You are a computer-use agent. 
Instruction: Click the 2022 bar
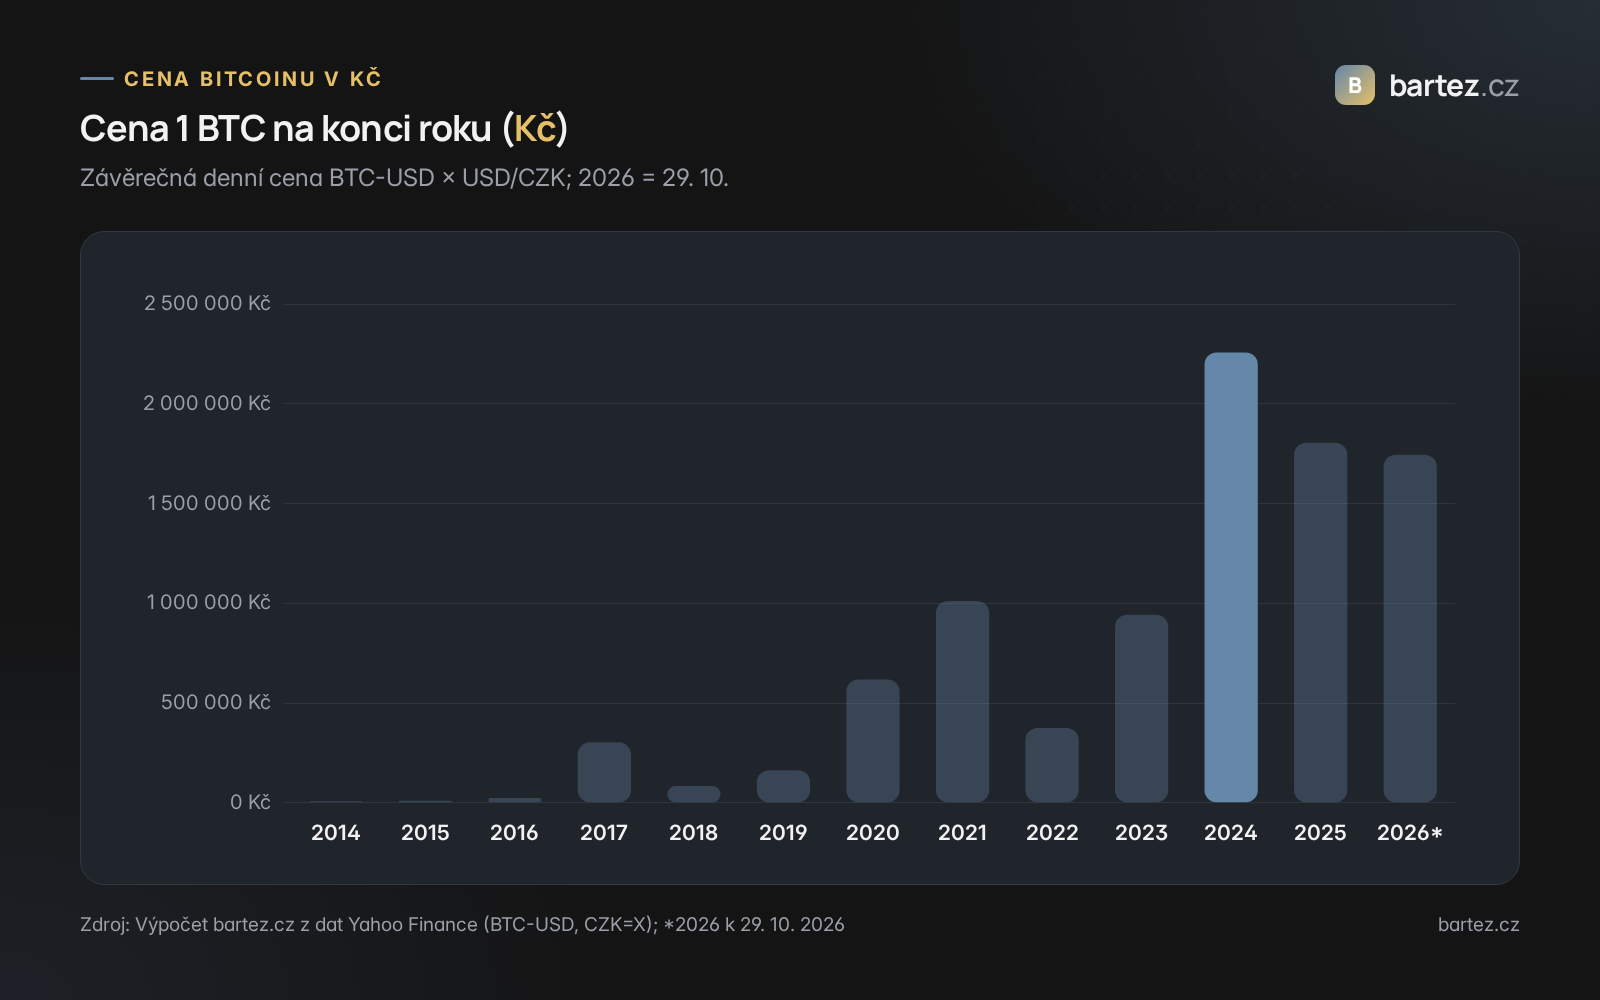(x=1052, y=765)
